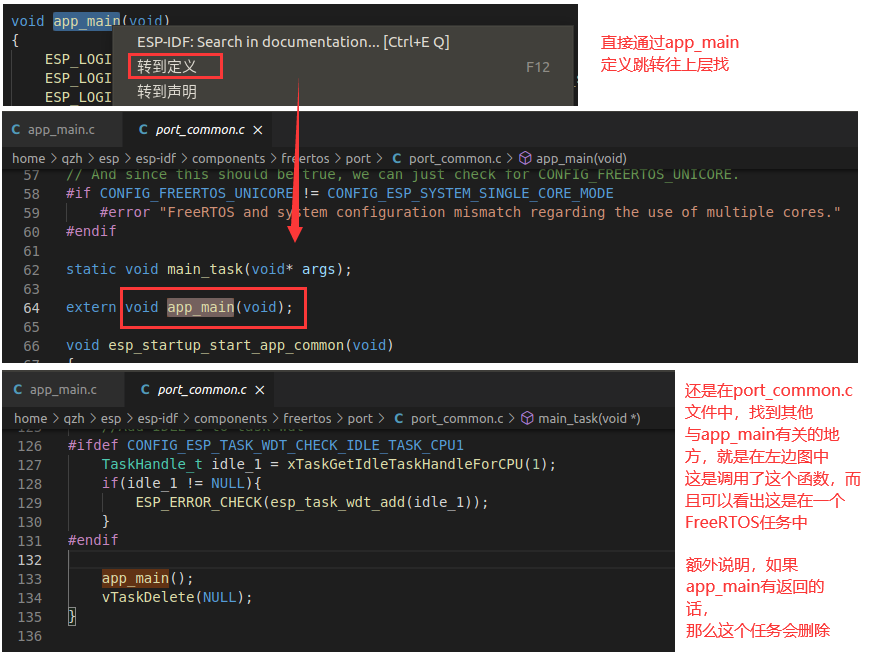Open components breadcrumb in editor showing line 133

pyautogui.click(x=231, y=419)
